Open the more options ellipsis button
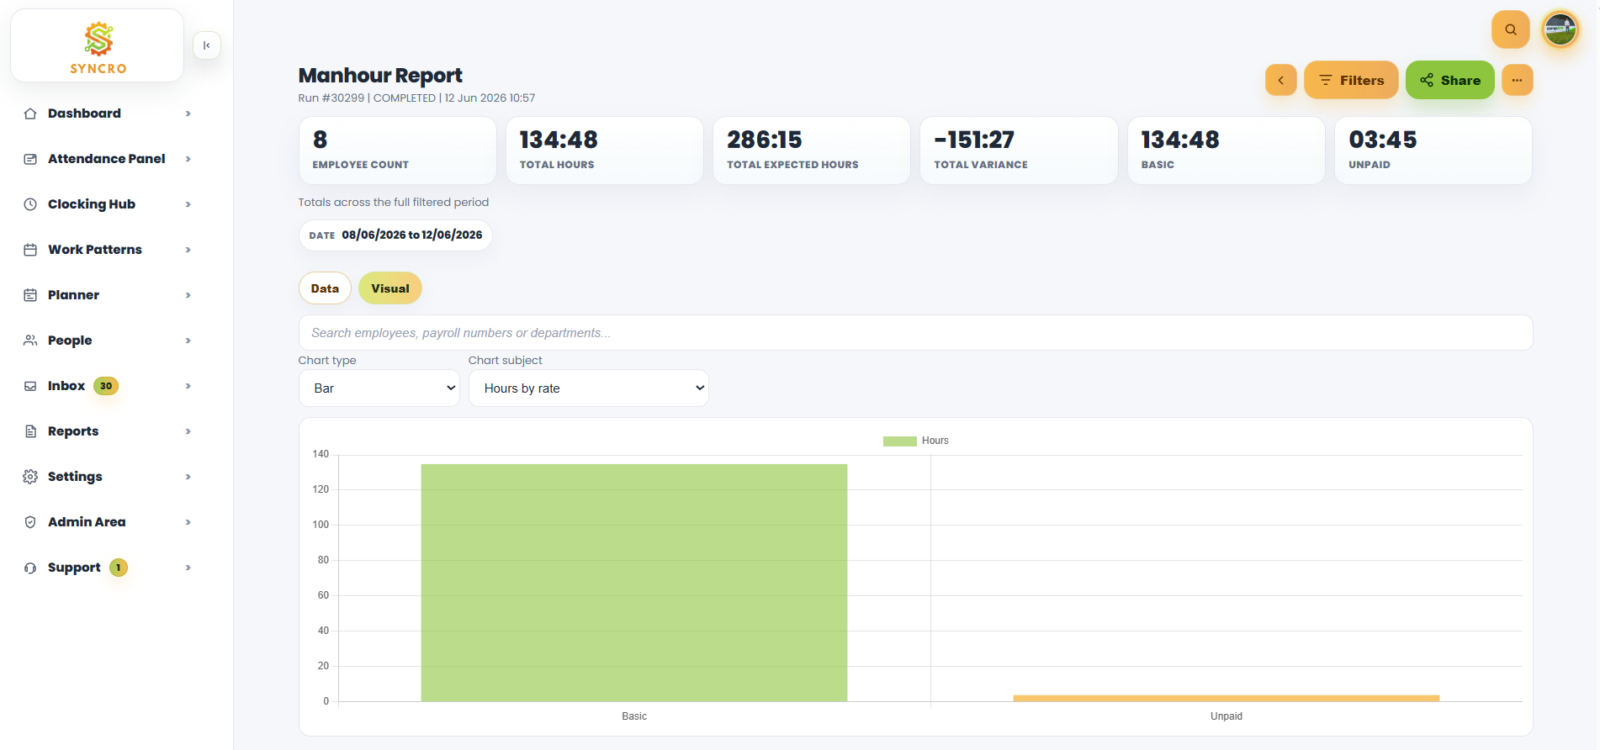 point(1517,80)
